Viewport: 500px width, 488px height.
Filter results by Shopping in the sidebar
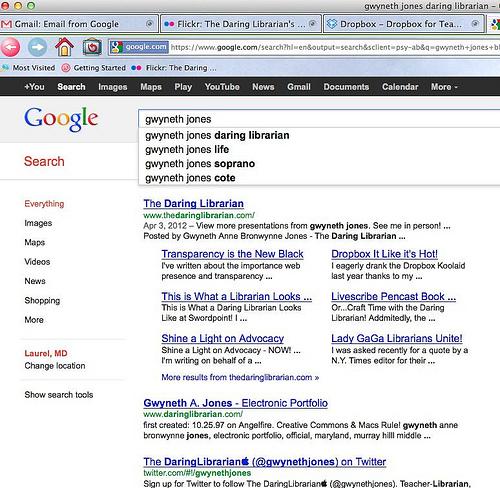42,300
